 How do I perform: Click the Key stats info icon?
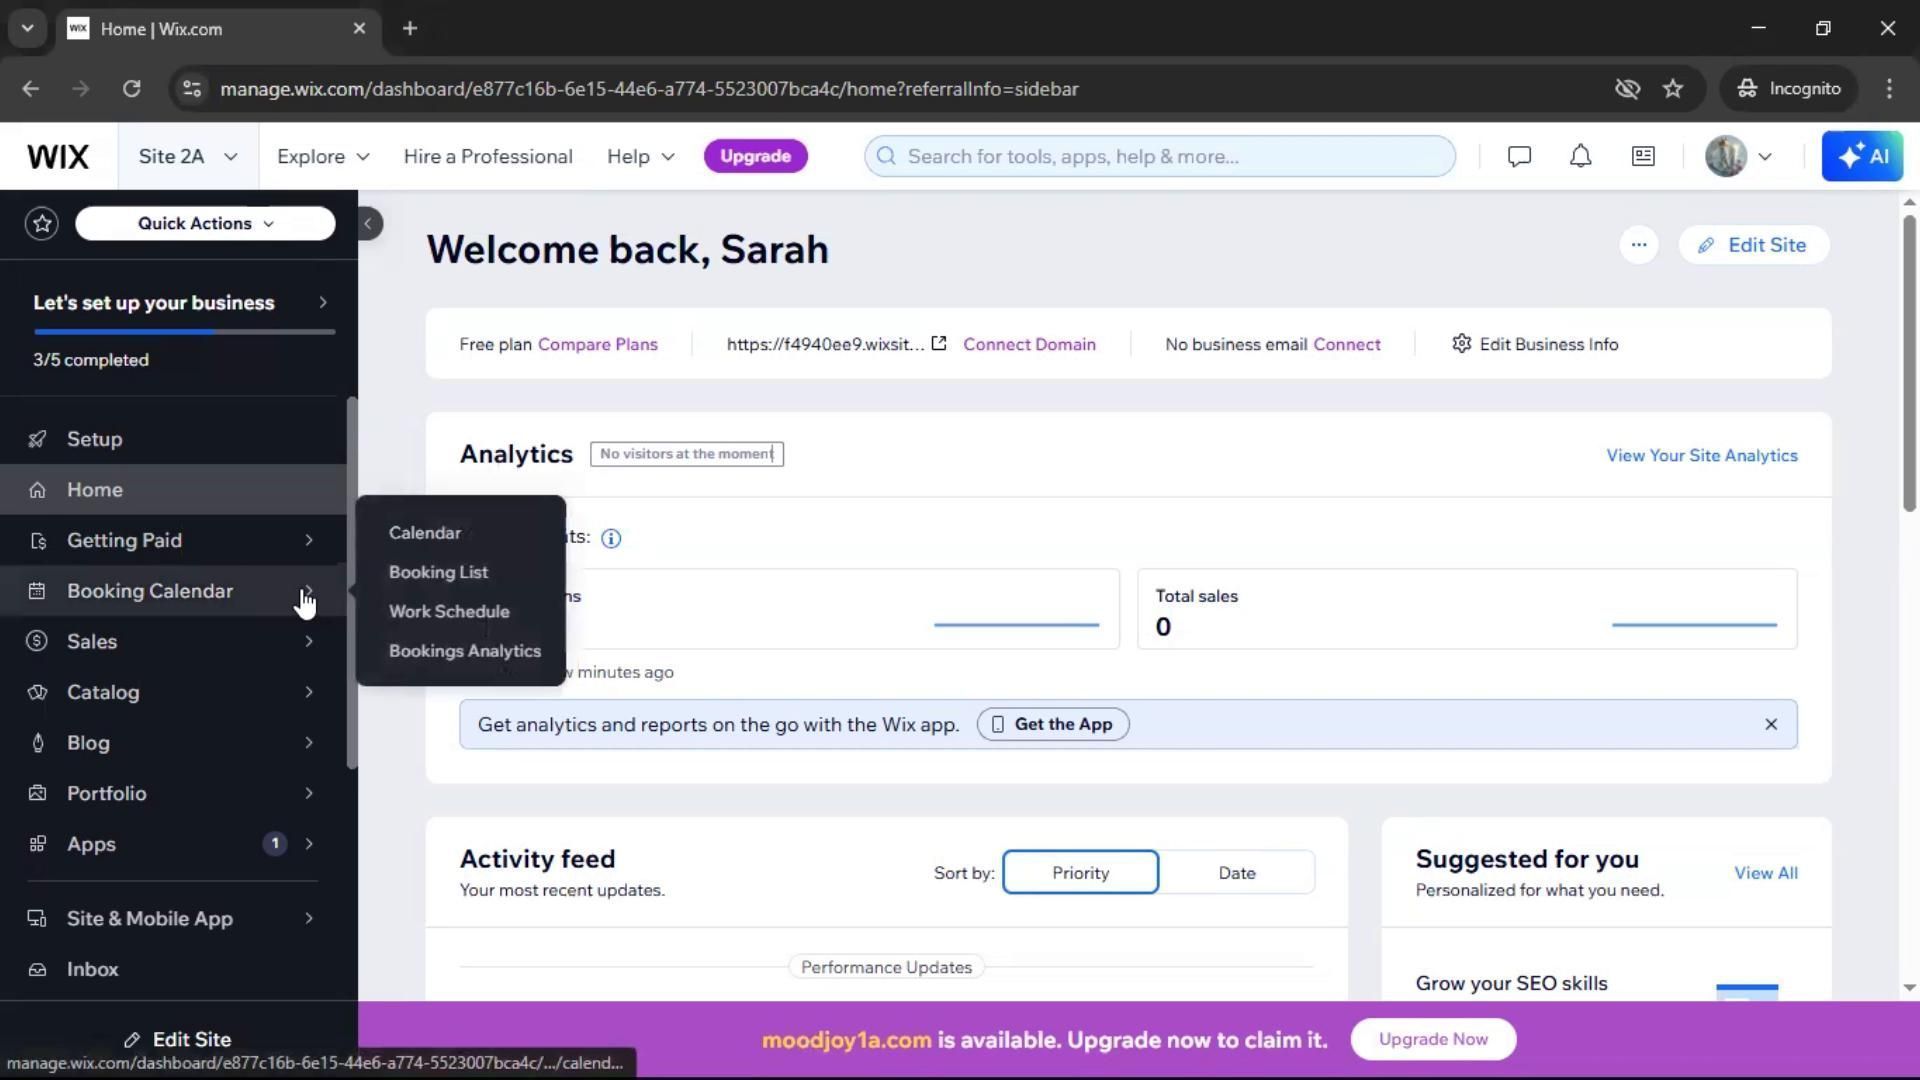pos(611,538)
